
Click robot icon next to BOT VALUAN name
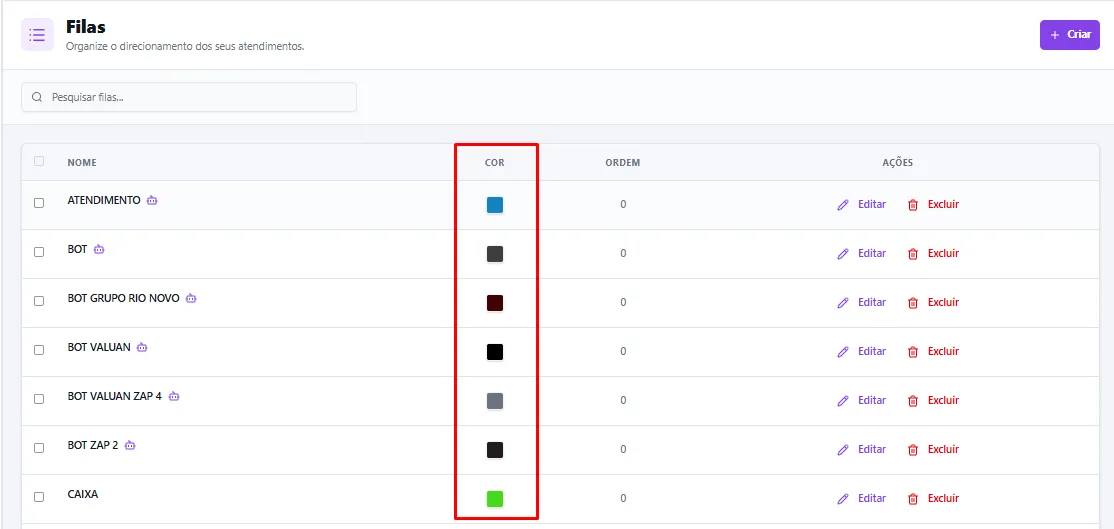point(142,347)
